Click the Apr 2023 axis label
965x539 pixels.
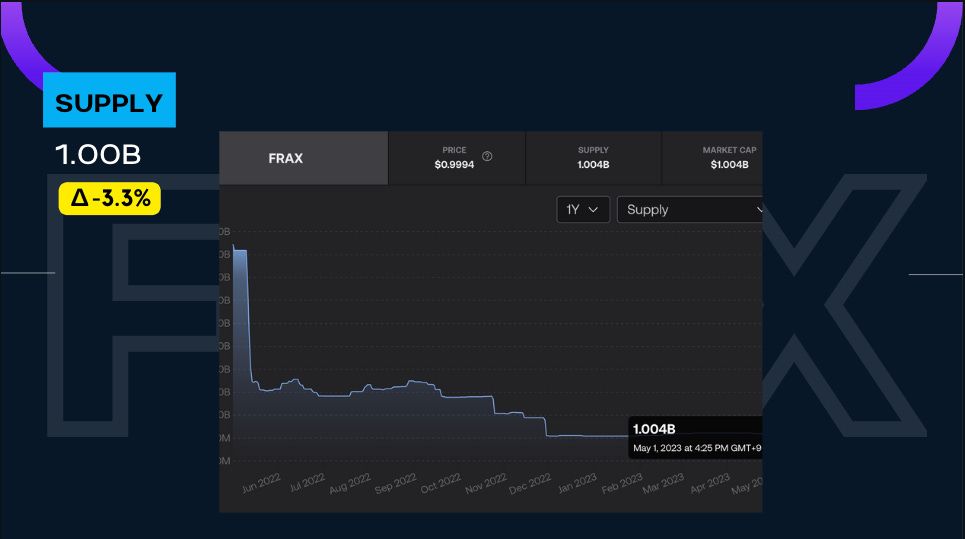(711, 485)
